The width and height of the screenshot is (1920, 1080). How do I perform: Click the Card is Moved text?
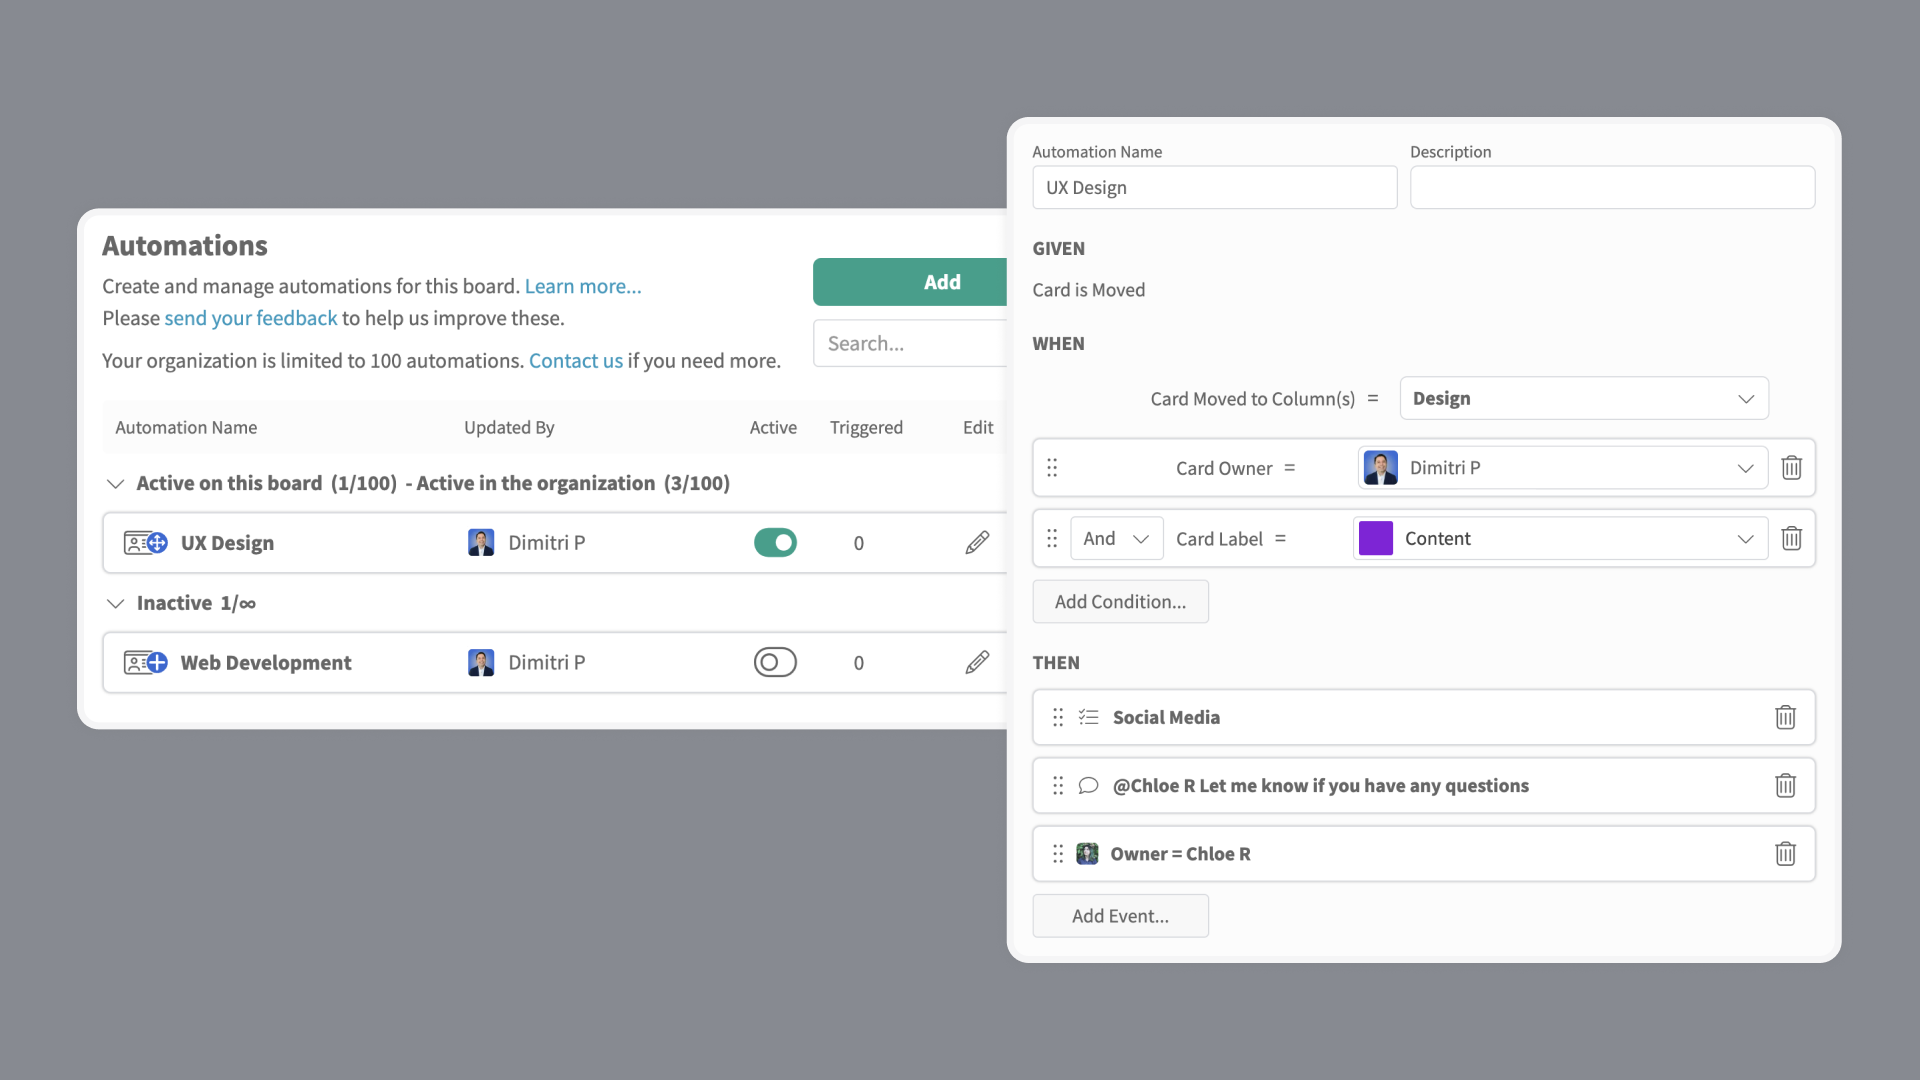click(x=1088, y=290)
